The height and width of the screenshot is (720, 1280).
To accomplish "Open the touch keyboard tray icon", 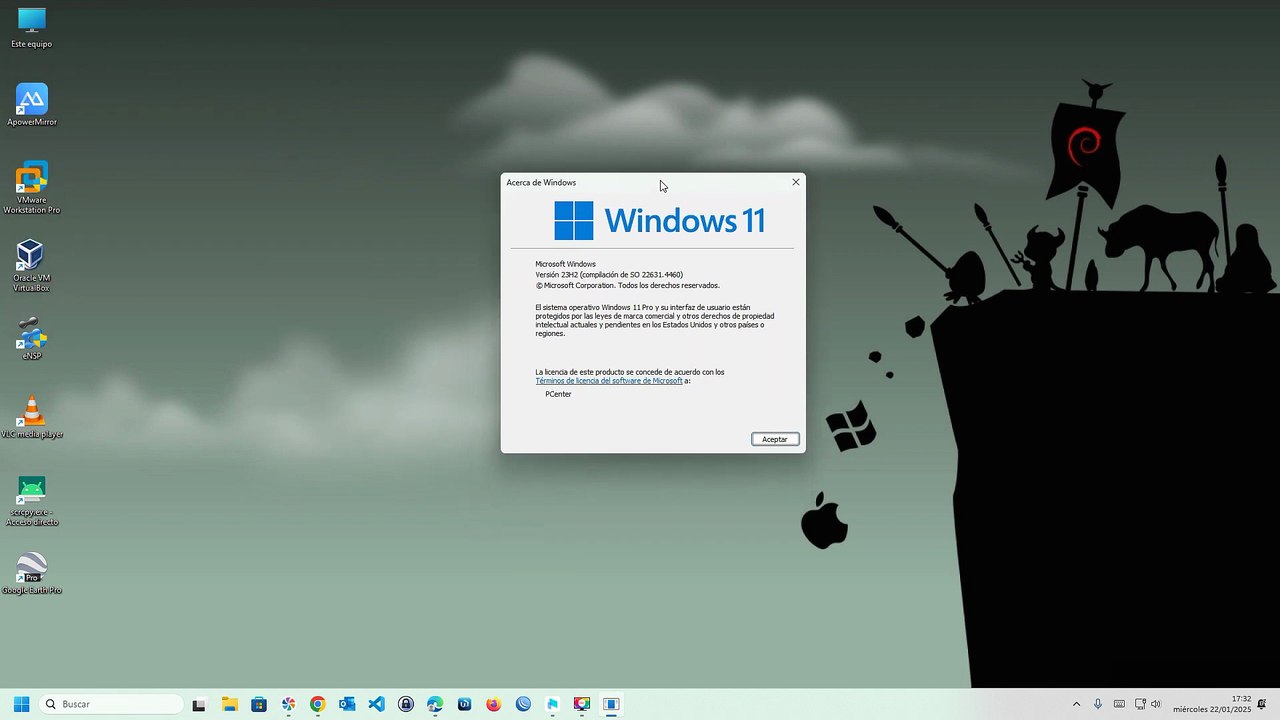I will pos(1119,704).
